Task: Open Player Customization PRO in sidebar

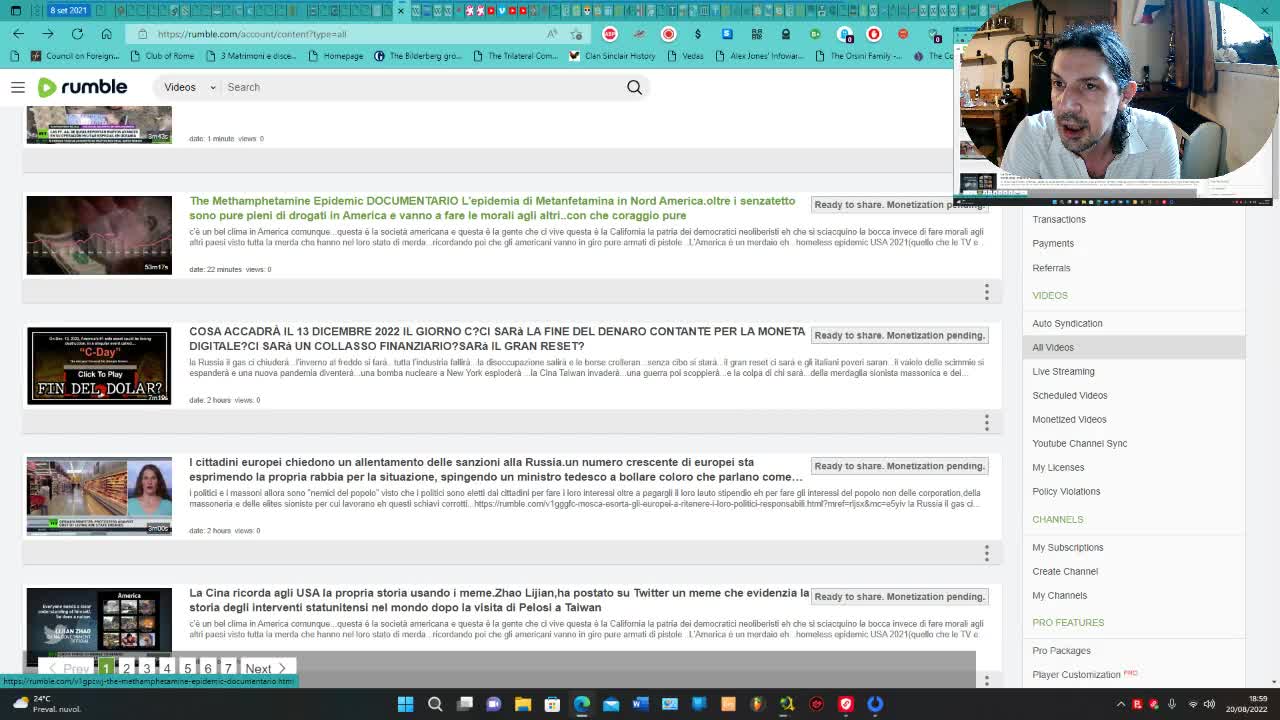Action: click(x=1085, y=674)
